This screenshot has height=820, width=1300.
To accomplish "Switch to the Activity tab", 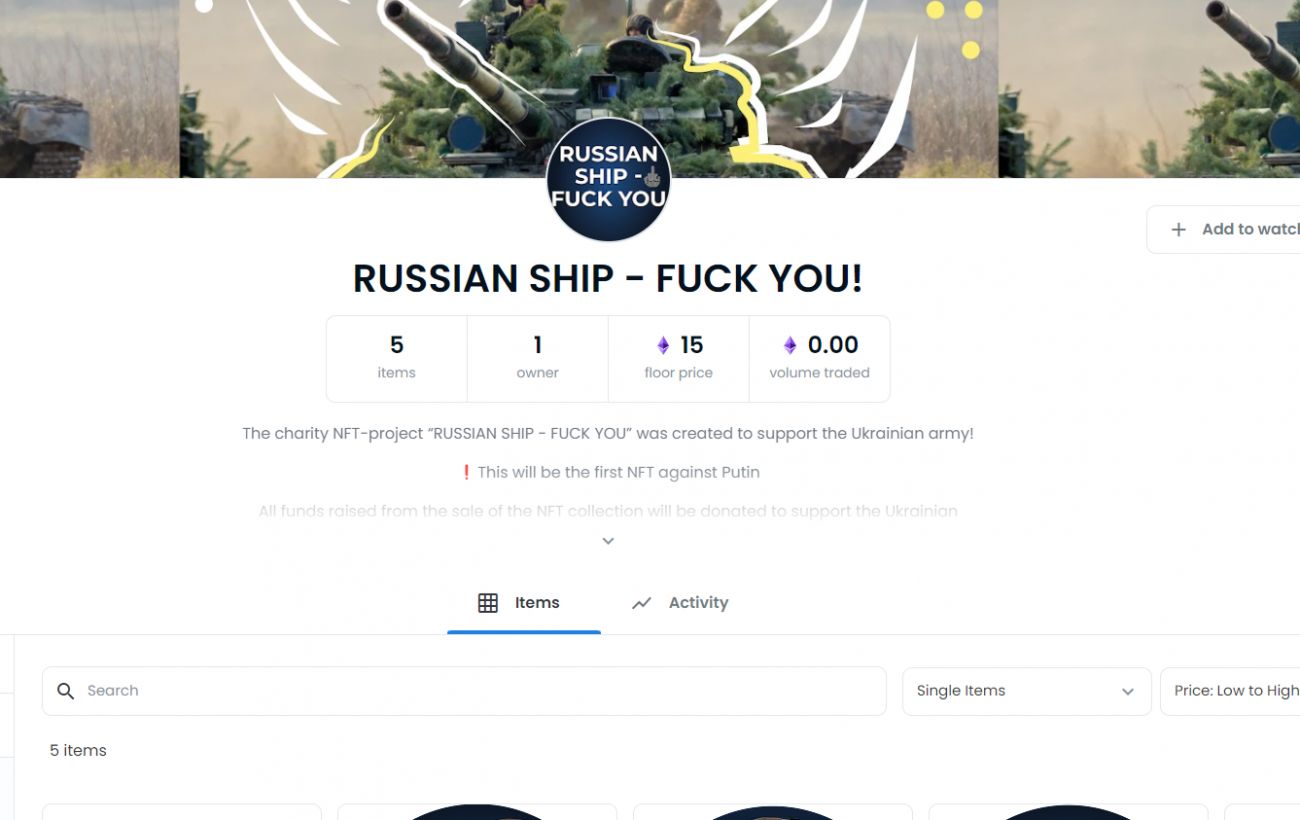I will (680, 603).
